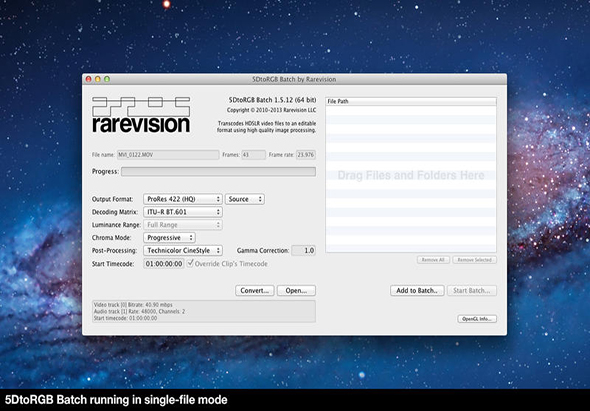Image resolution: width=590 pixels, height=411 pixels.
Task: Click the red close window button
Action: coord(88,79)
